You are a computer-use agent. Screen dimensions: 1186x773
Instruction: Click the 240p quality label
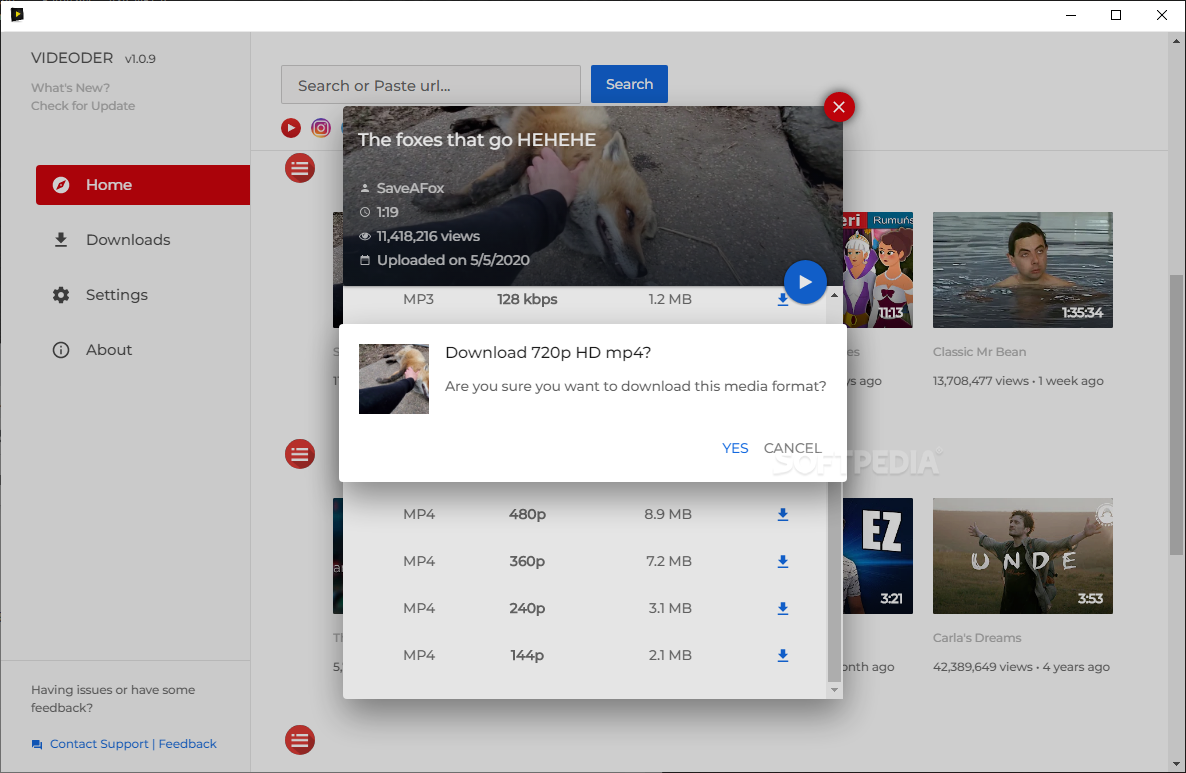[x=527, y=608]
